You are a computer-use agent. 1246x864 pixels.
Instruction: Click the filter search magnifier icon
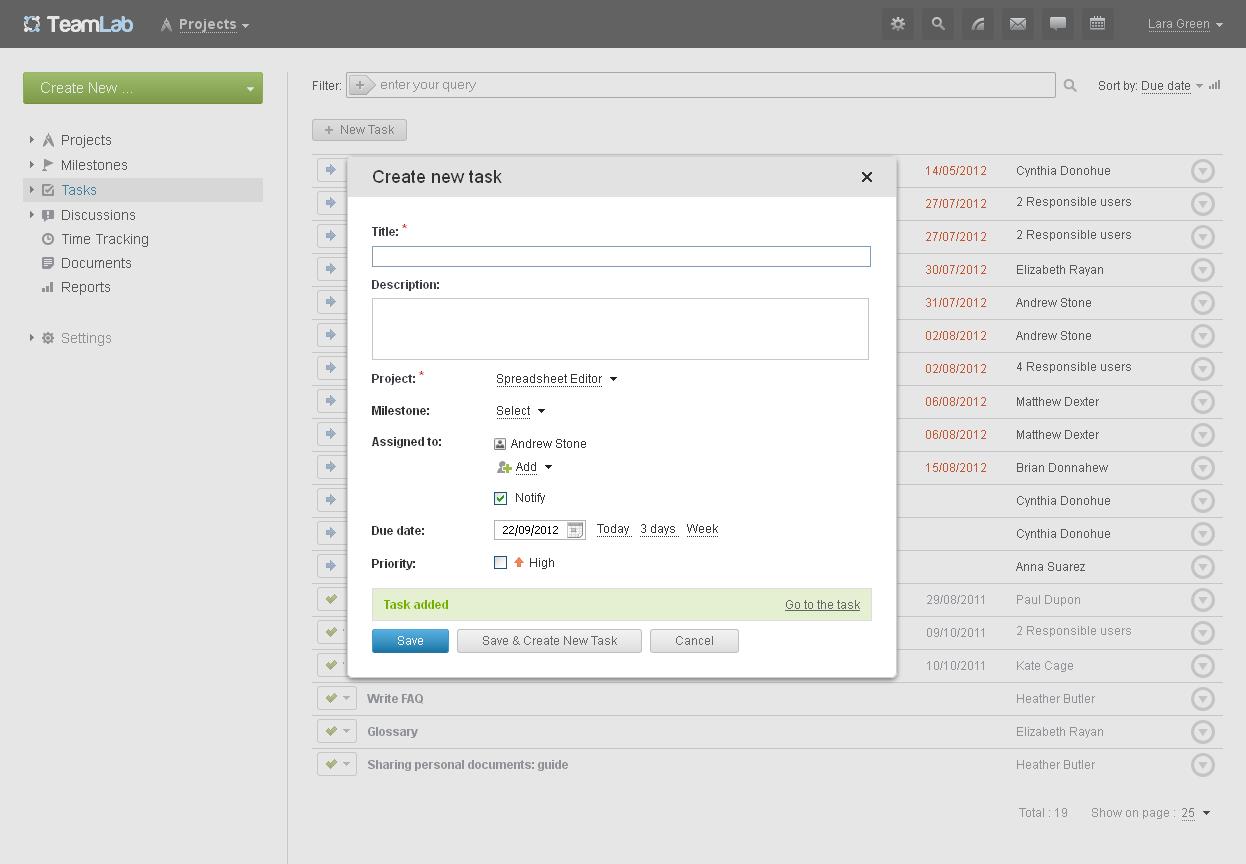[x=1070, y=86]
